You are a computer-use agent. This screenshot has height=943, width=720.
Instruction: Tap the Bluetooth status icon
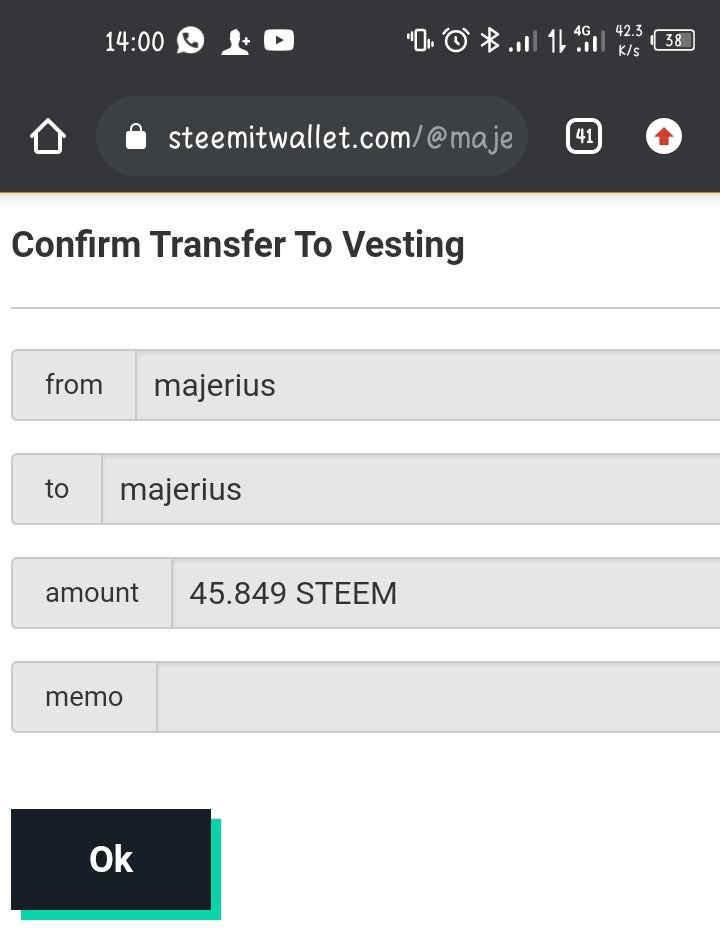(x=490, y=41)
